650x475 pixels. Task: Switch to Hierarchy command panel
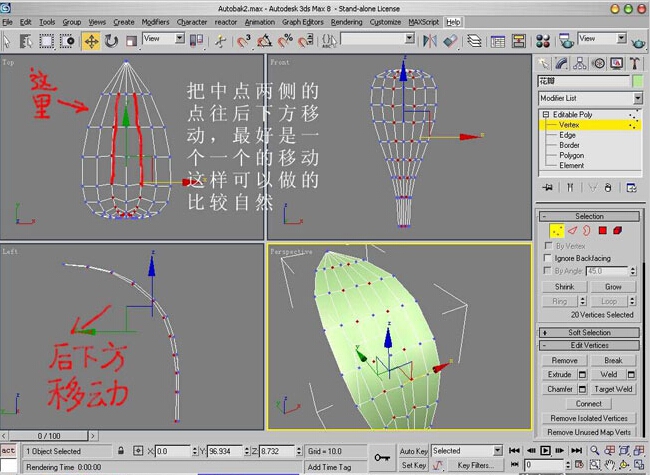[580, 63]
